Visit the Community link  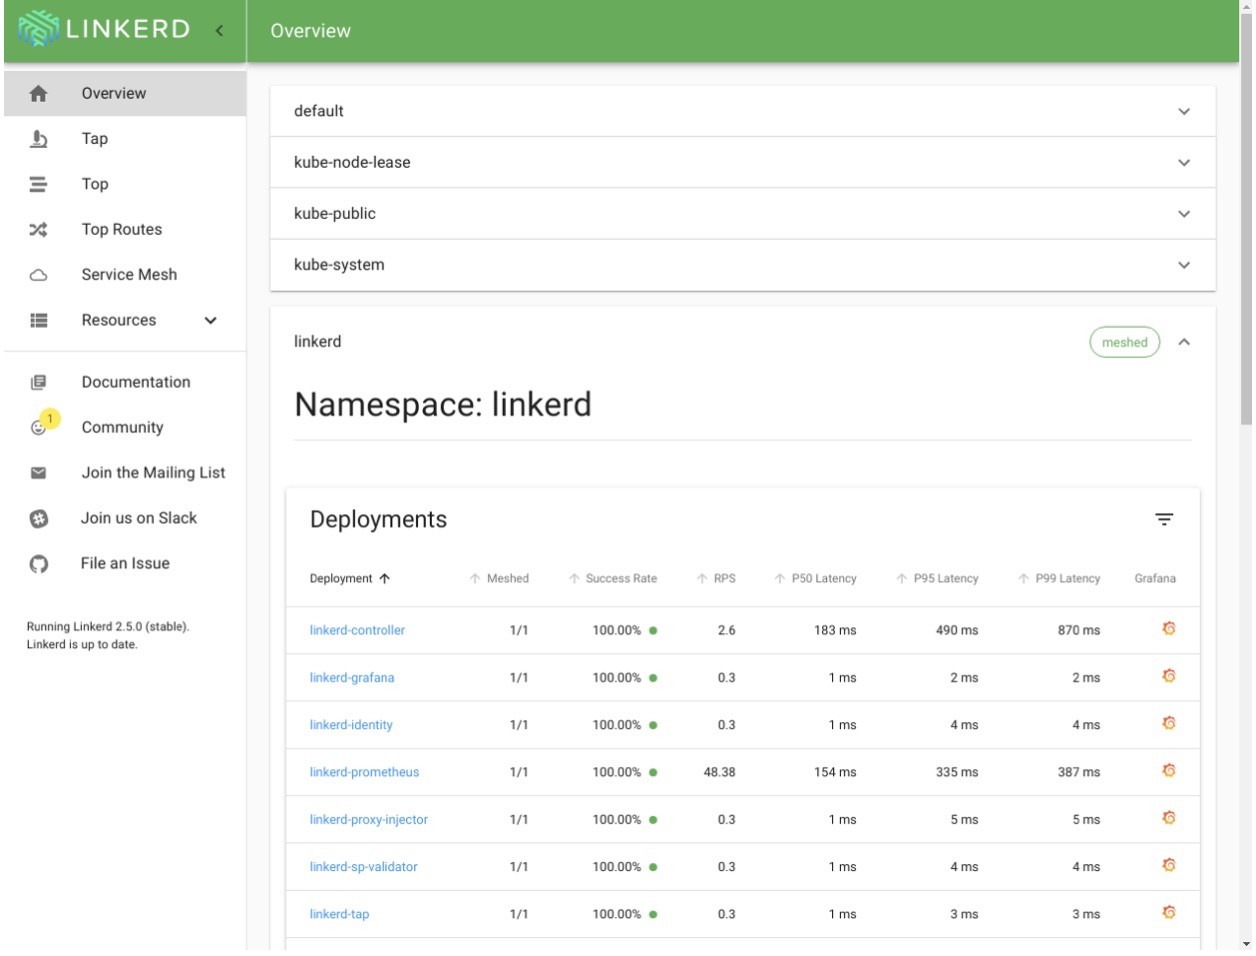pos(122,427)
